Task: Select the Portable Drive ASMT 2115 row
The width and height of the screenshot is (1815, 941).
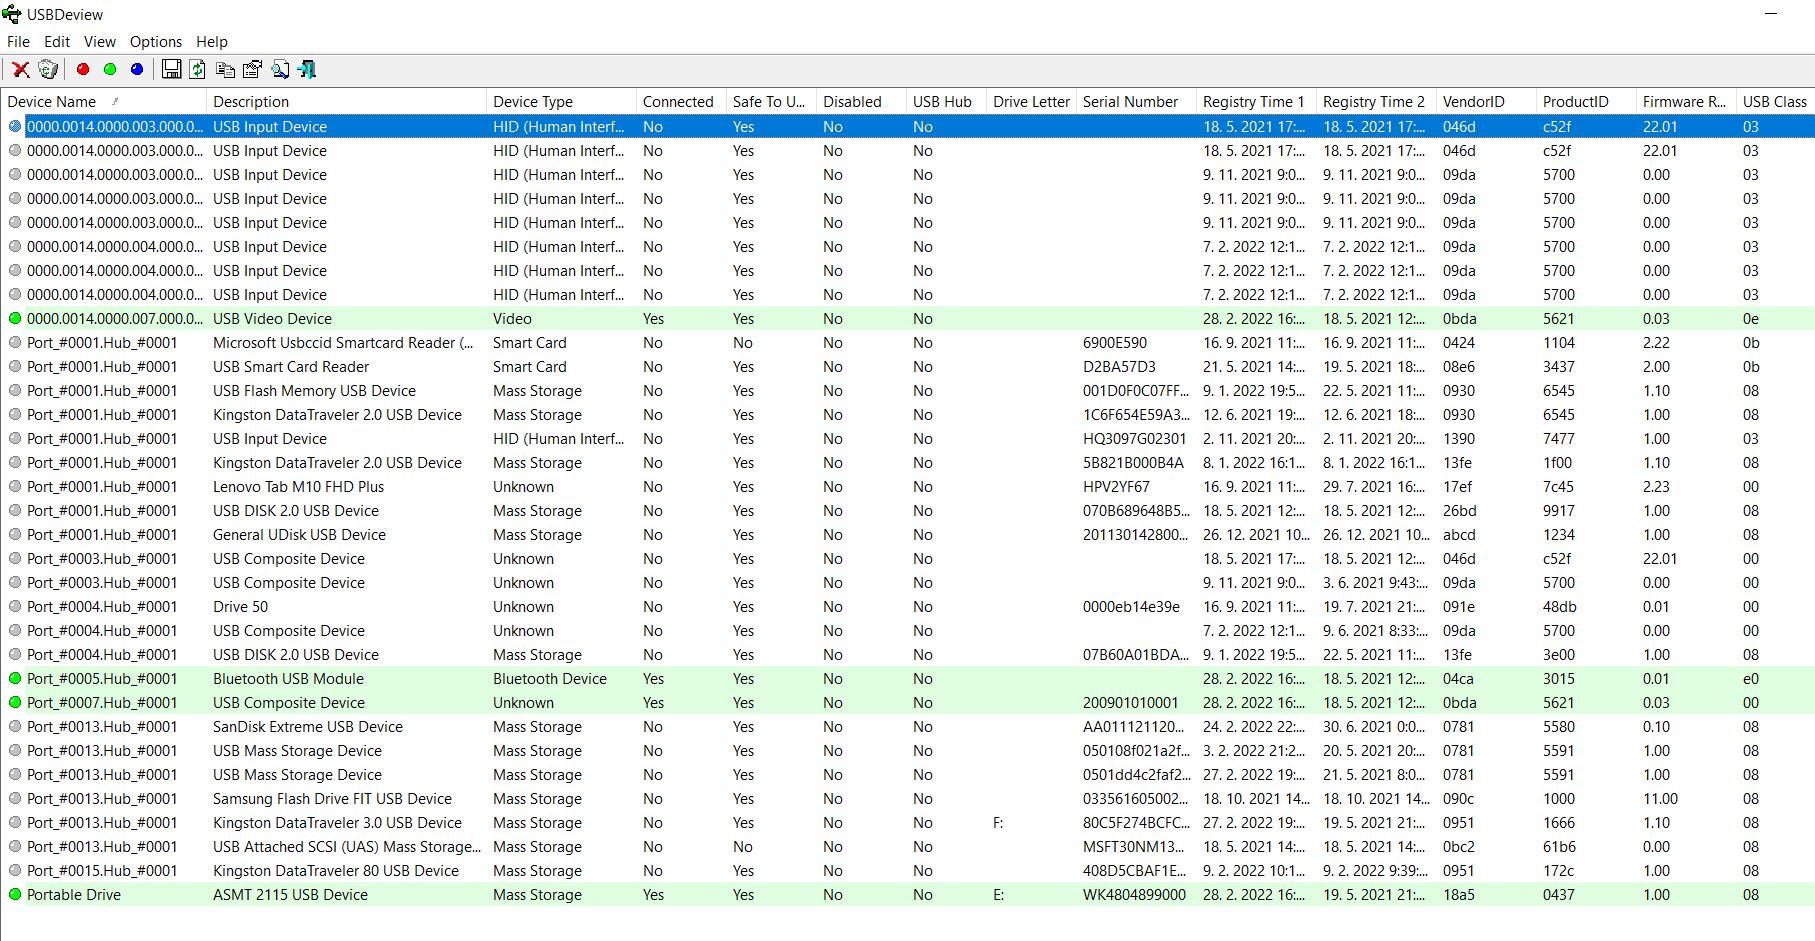Action: click(x=290, y=895)
